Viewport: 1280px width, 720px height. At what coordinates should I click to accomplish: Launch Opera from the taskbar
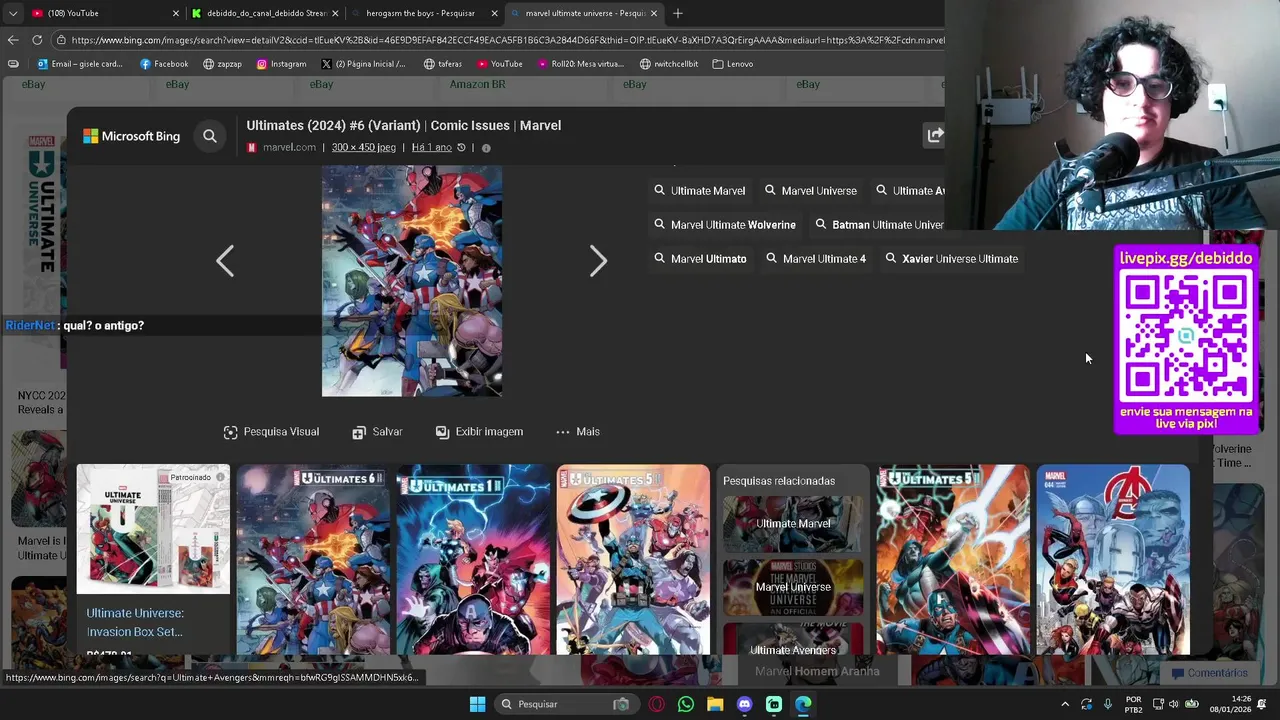point(657,704)
